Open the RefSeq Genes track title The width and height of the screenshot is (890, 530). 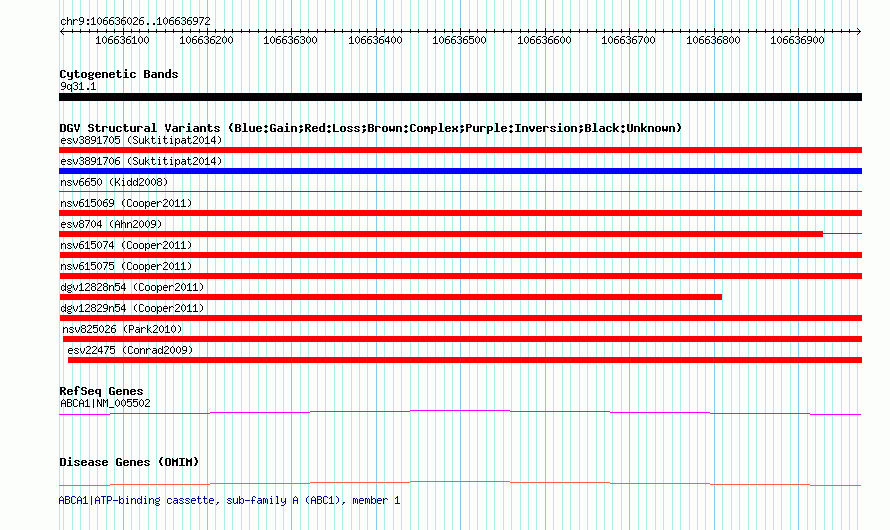pyautogui.click(x=101, y=391)
